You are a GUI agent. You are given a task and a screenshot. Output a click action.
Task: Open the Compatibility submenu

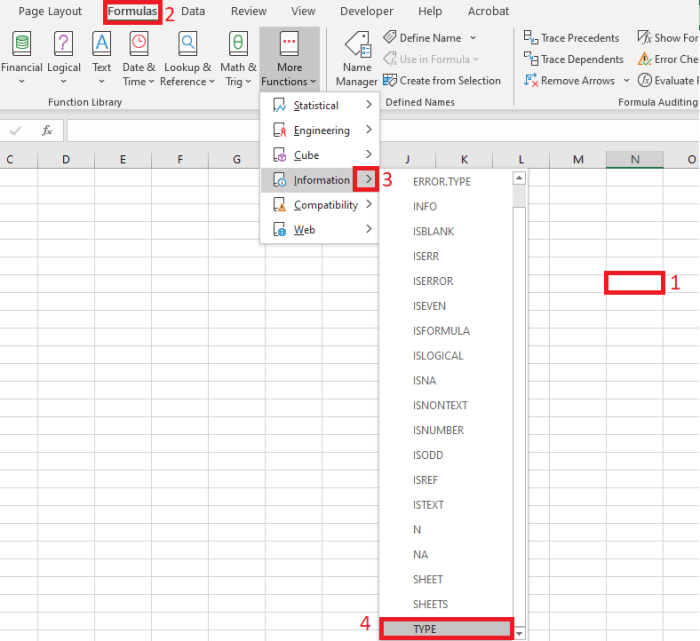(x=320, y=205)
